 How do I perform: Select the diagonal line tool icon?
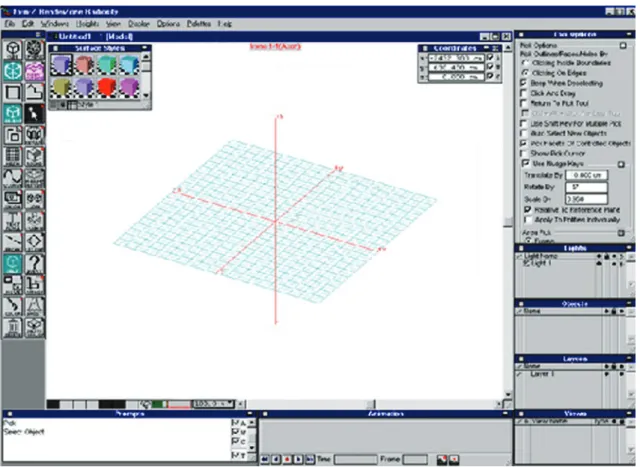tap(13, 242)
